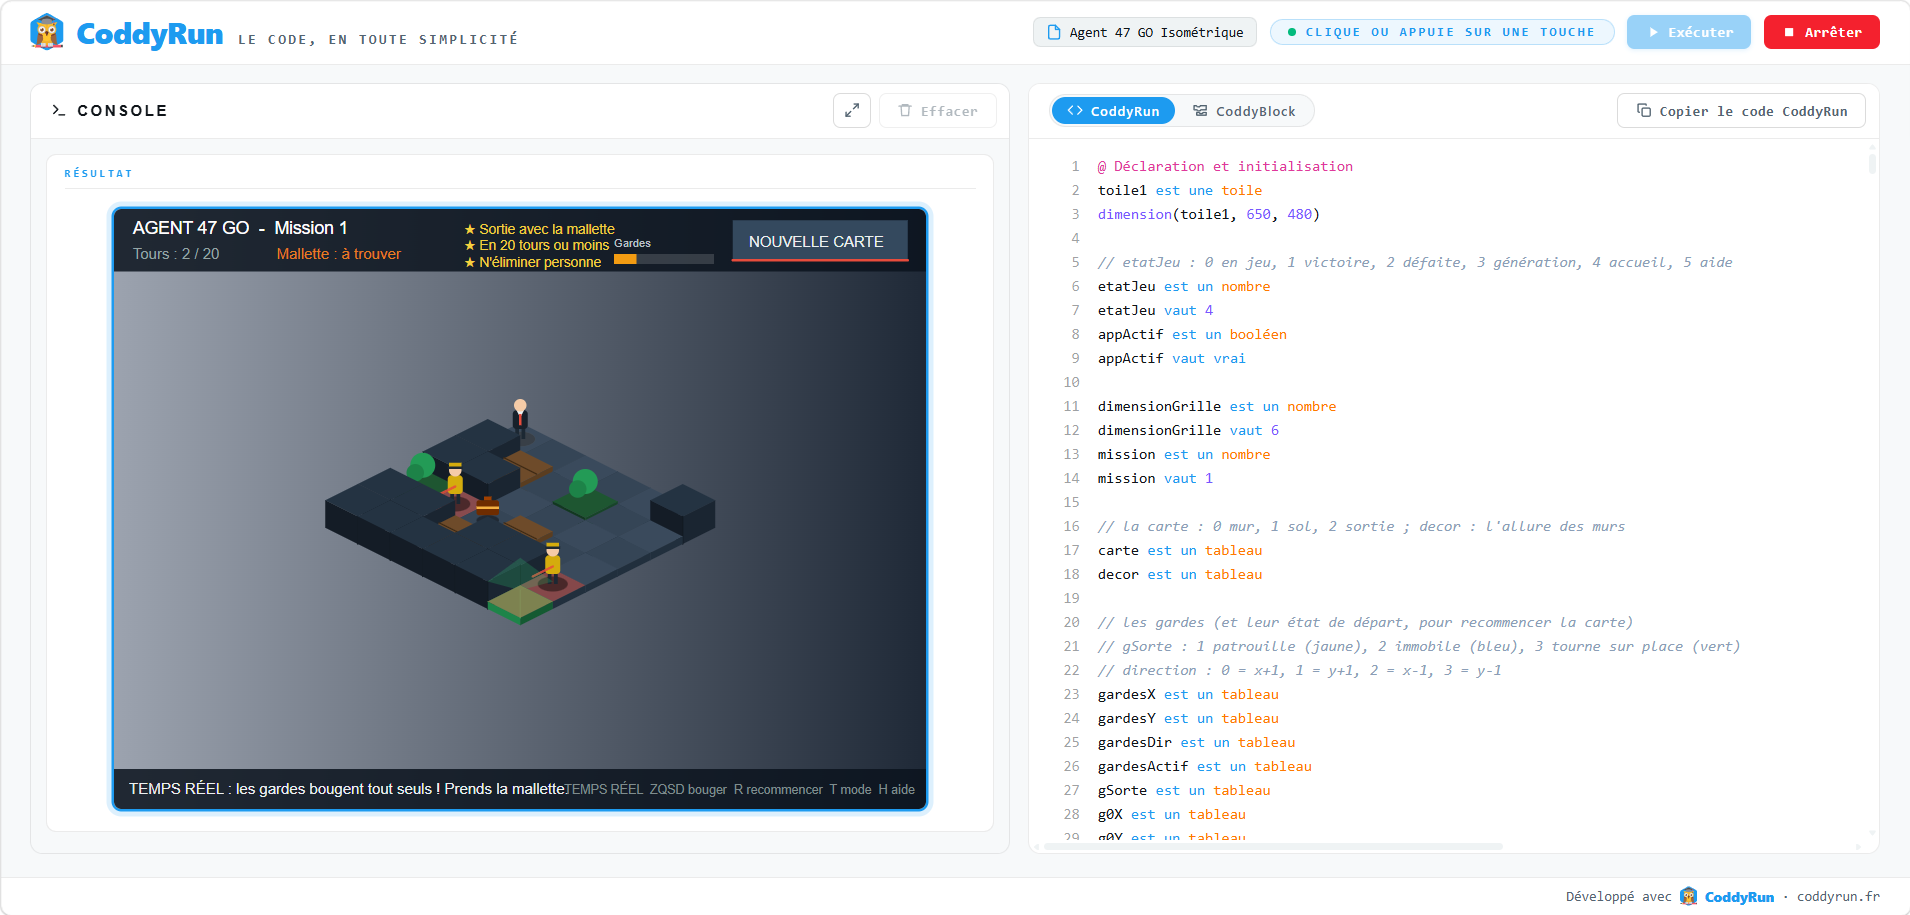Click the CoddyRun owl logo icon

click(x=47, y=32)
